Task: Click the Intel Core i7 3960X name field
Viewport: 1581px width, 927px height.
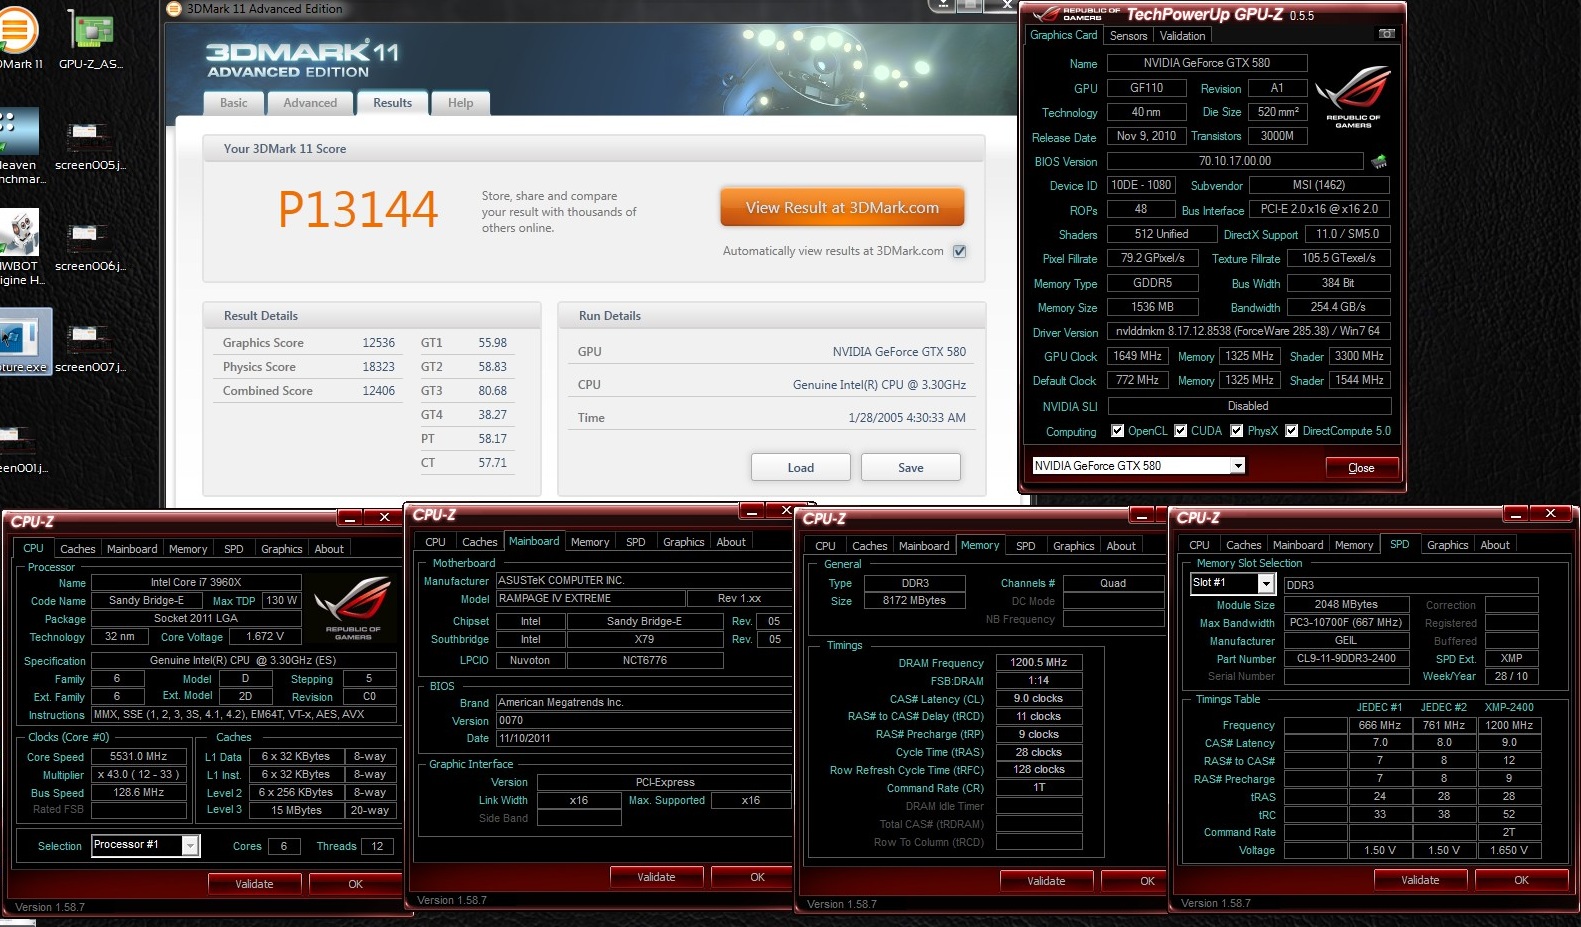Action: click(196, 582)
